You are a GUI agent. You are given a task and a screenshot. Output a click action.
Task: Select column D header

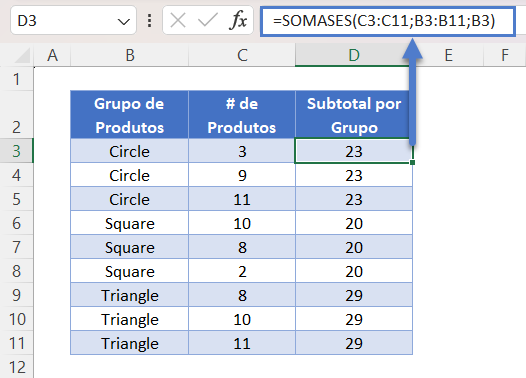[354, 55]
